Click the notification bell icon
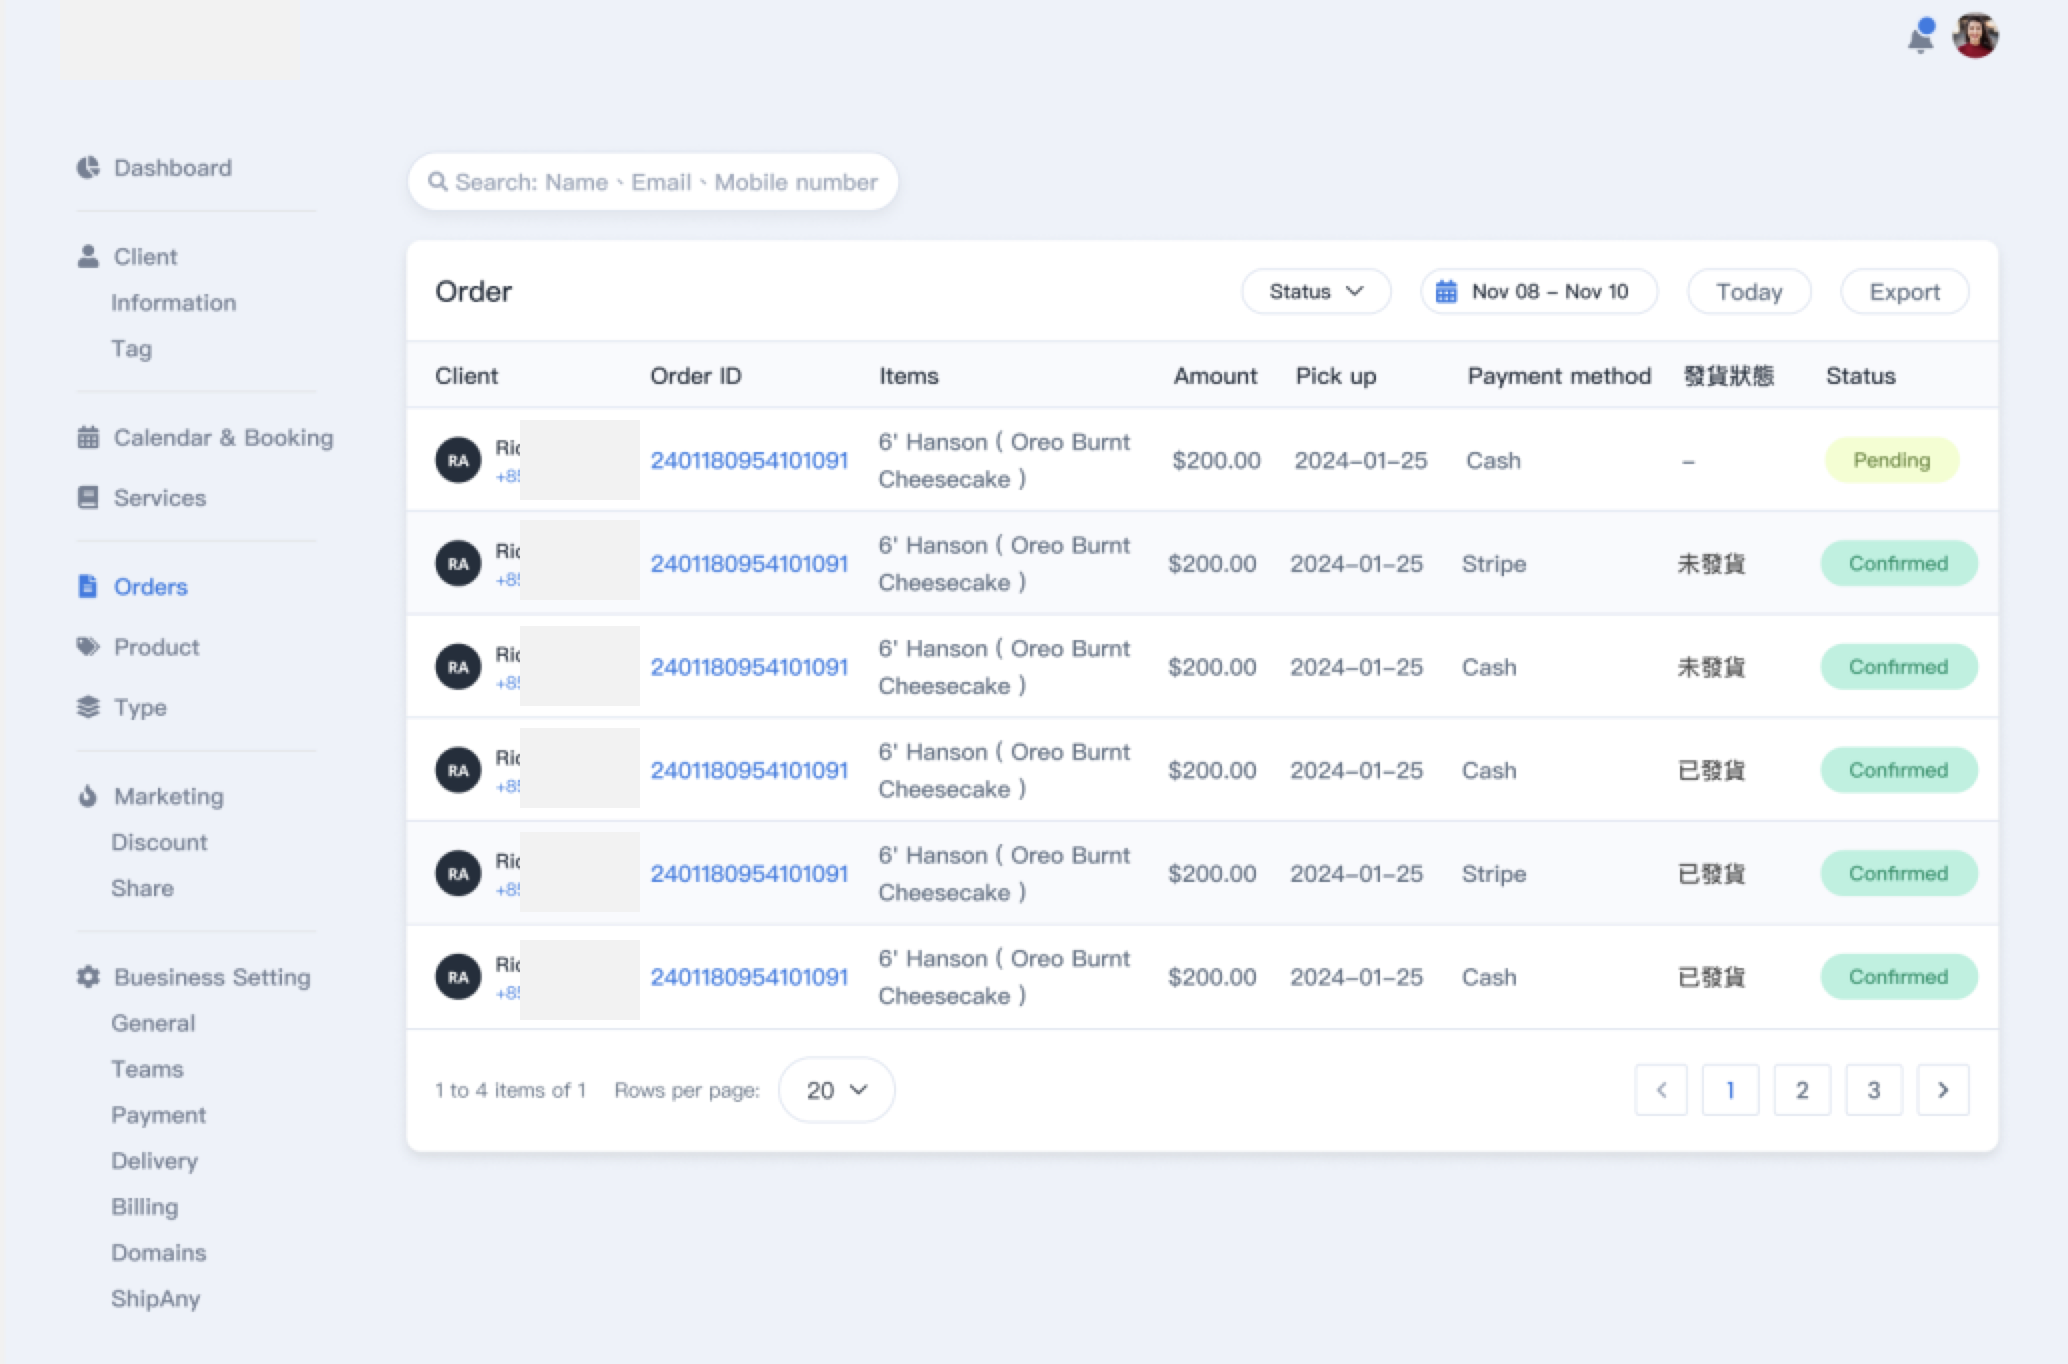 tap(1920, 37)
